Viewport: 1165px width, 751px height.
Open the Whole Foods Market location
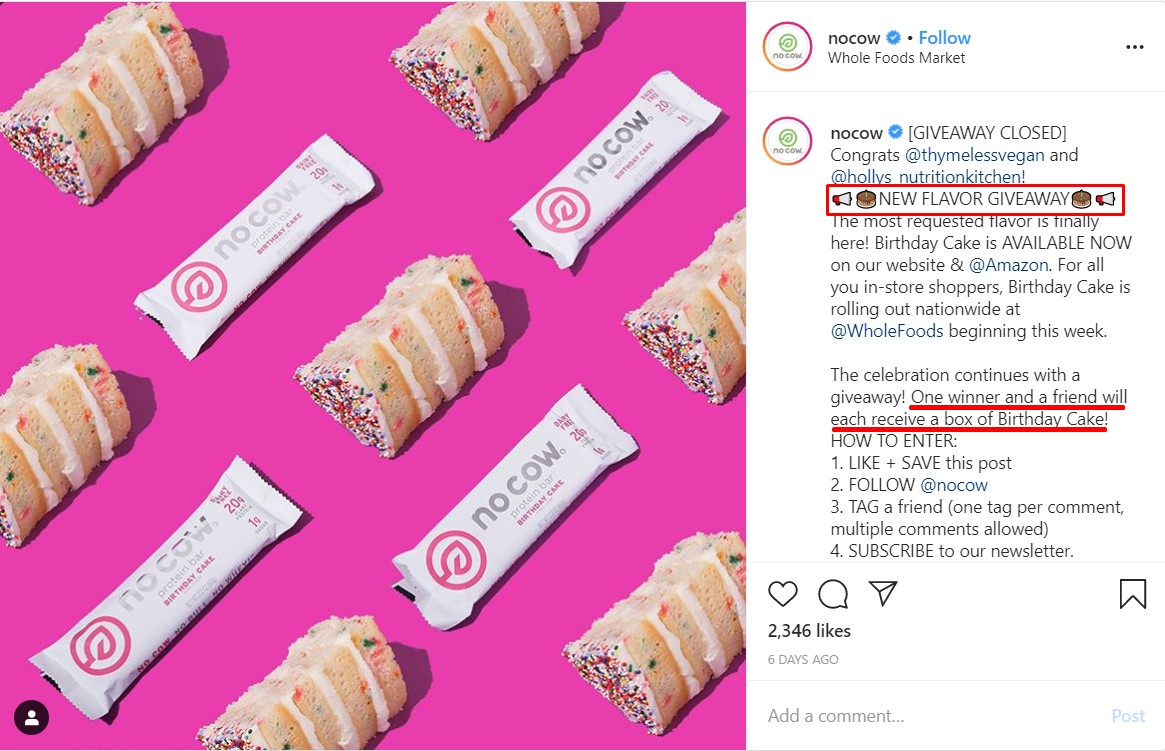pos(896,58)
